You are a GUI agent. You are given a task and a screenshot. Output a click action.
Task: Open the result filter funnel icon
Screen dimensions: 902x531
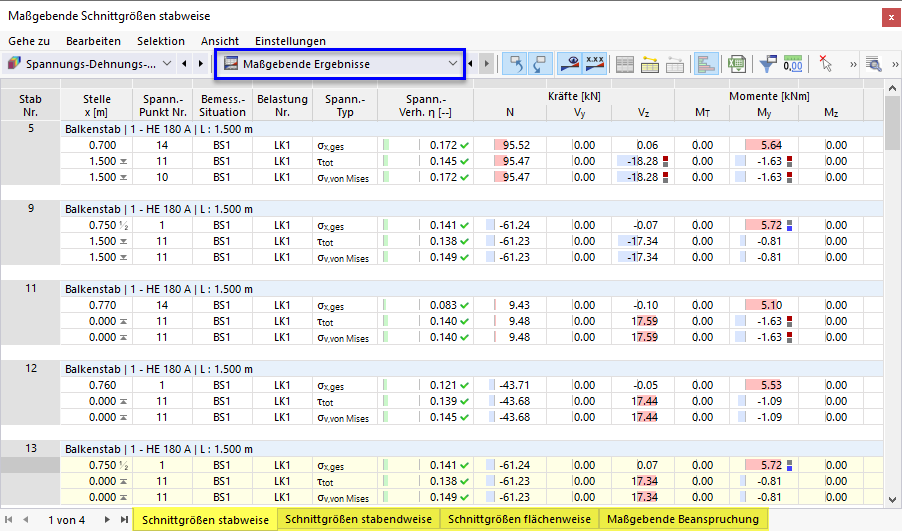pos(767,64)
